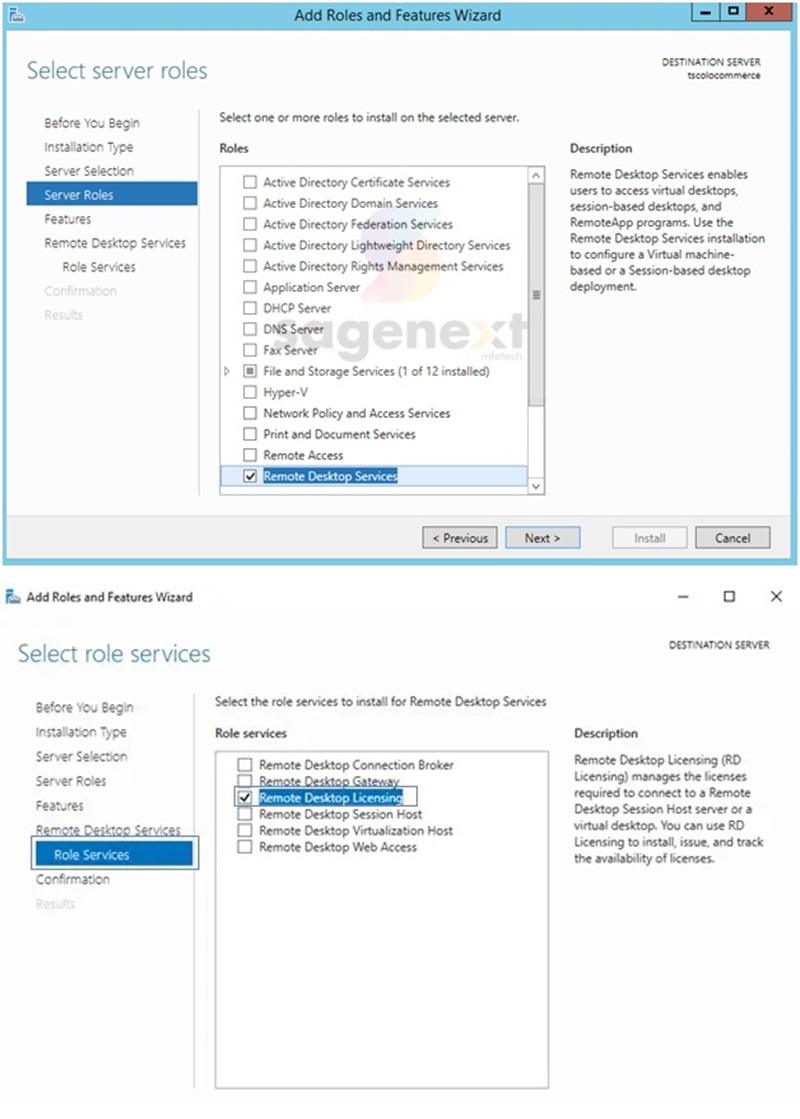Open Features step in upper wizard sidebar
This screenshot has width=800, height=1119.
point(67,219)
